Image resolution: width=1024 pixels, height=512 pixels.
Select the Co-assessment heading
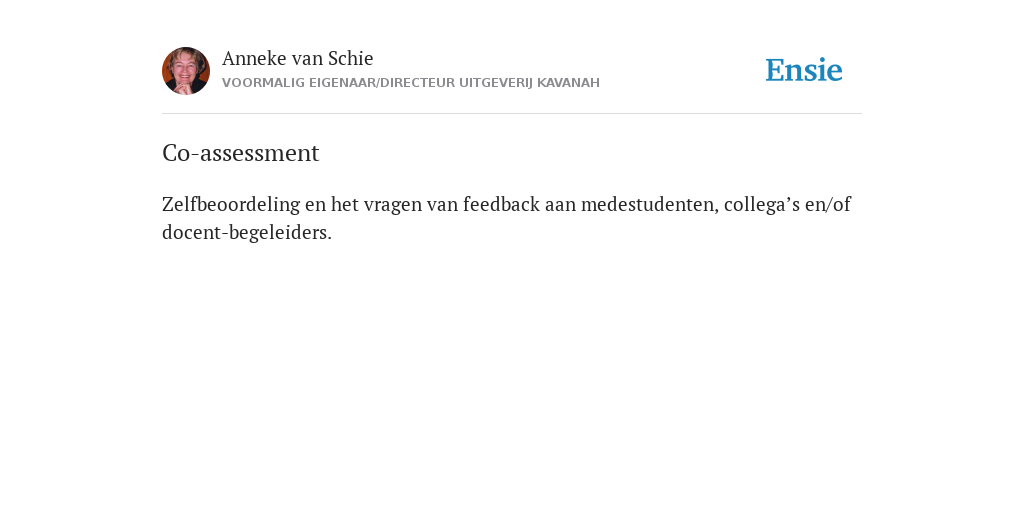coord(240,153)
